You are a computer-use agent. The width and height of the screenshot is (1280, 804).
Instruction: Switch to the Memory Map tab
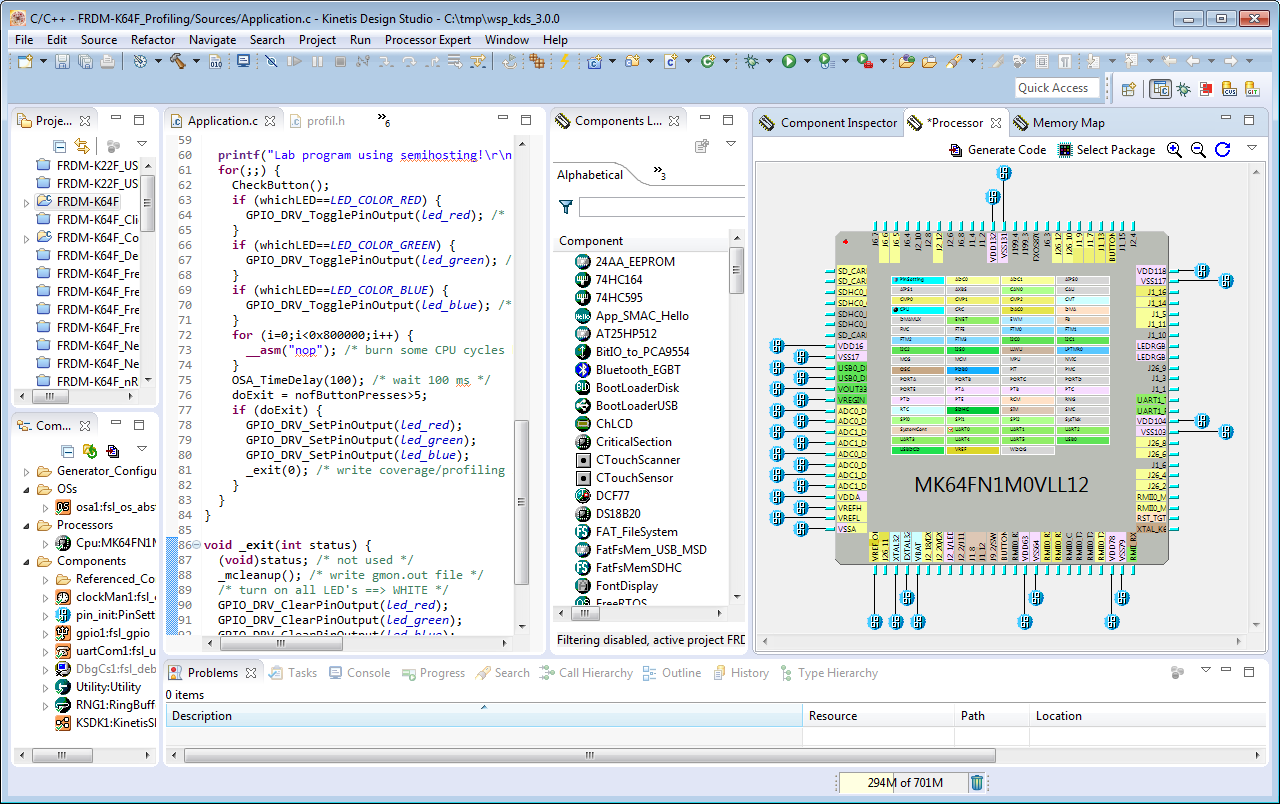tap(1058, 123)
